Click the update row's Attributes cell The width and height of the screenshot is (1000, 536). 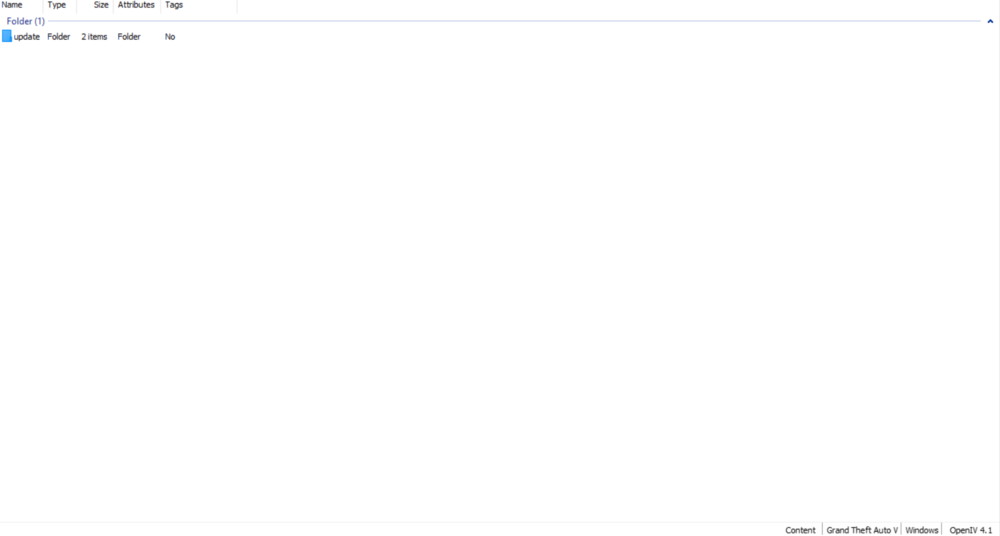[x=129, y=37]
